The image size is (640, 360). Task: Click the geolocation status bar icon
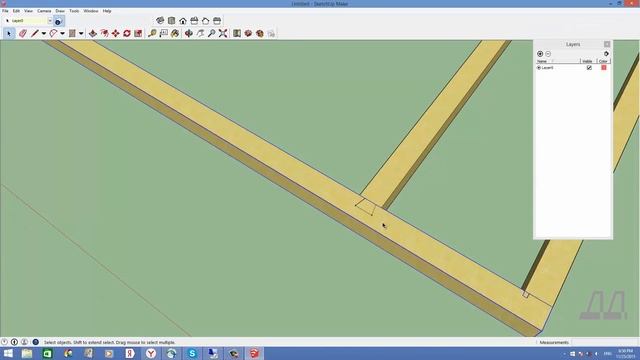[4, 342]
